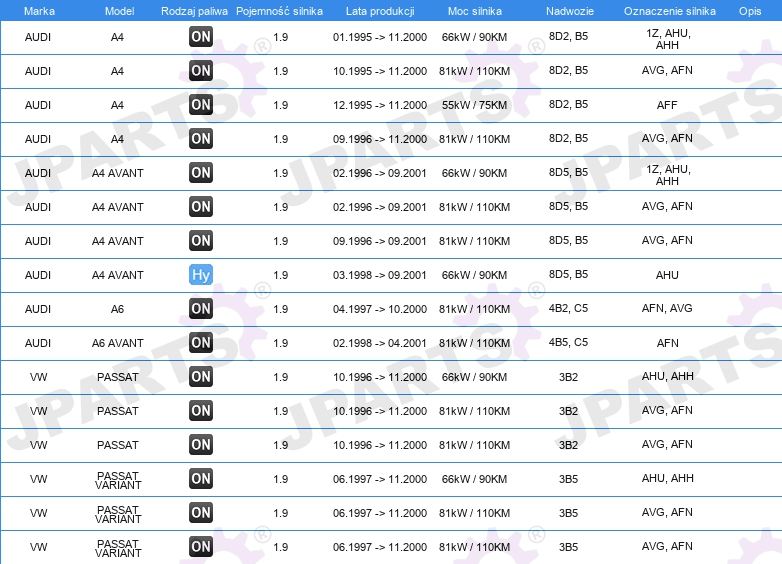Viewport: 782px width, 564px height.
Task: Click the Marka column header
Action: [39, 11]
